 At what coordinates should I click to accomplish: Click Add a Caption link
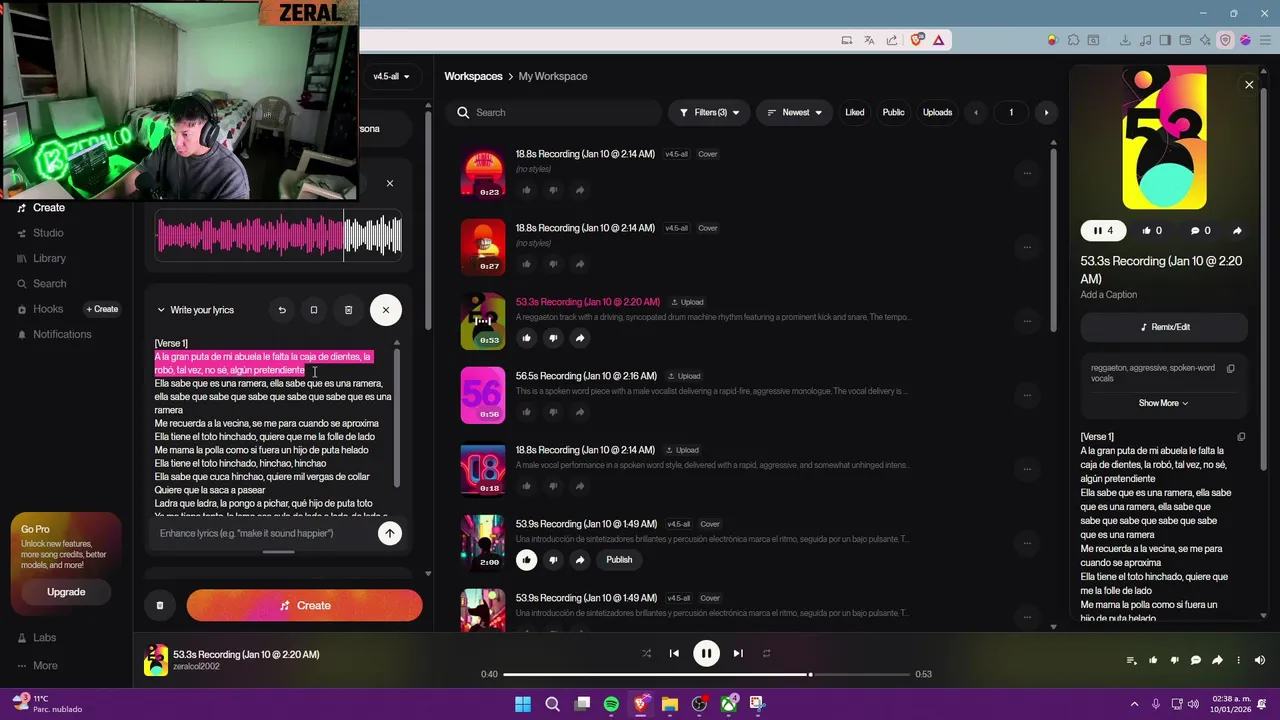[1108, 295]
